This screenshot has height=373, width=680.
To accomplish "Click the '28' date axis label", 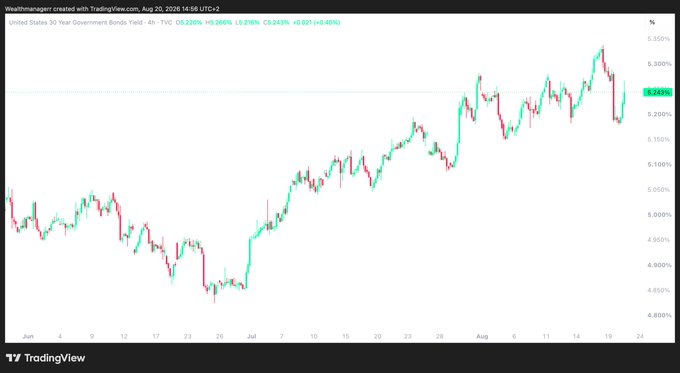I will [440, 336].
